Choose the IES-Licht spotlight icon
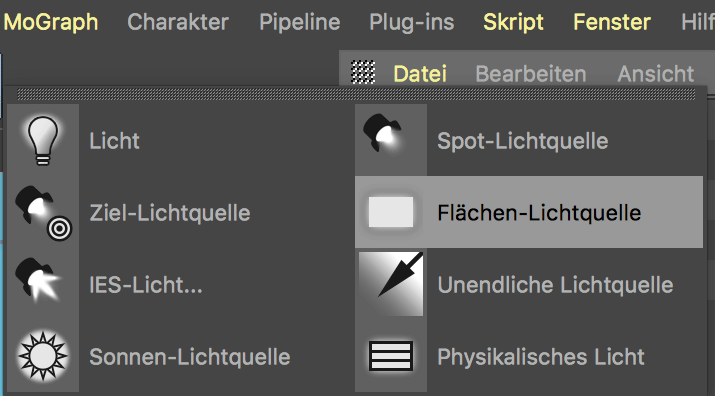Screen dimensions: 715x396 (x=38, y=280)
